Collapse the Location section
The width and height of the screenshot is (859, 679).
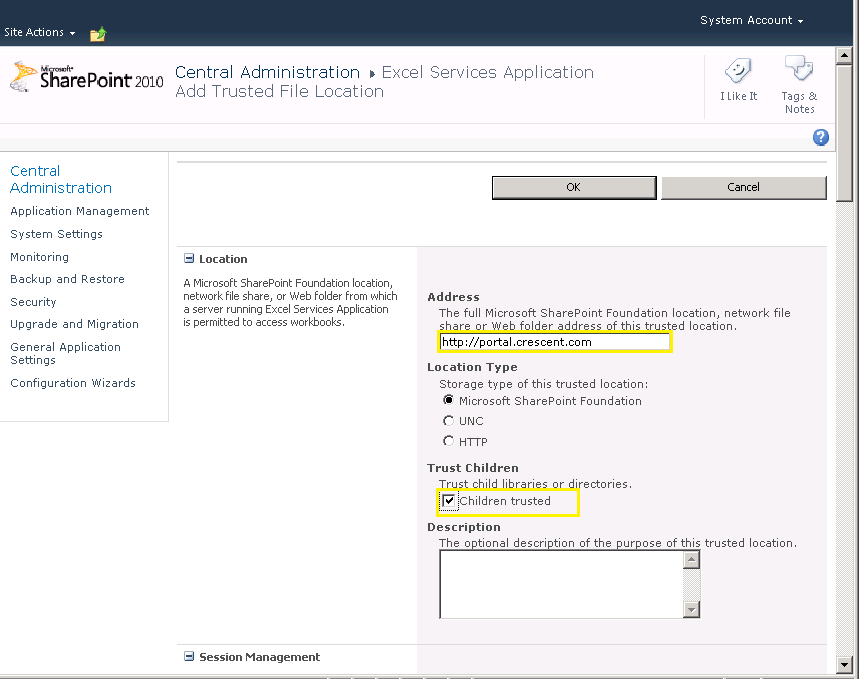pos(189,259)
